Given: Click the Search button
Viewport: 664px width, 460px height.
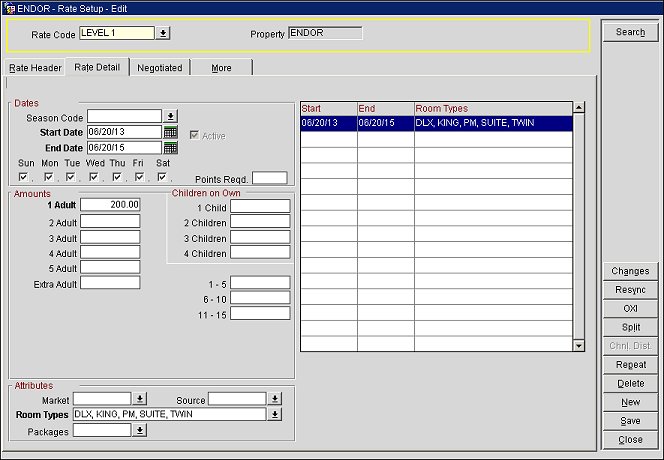Looking at the screenshot, I should 630,32.
